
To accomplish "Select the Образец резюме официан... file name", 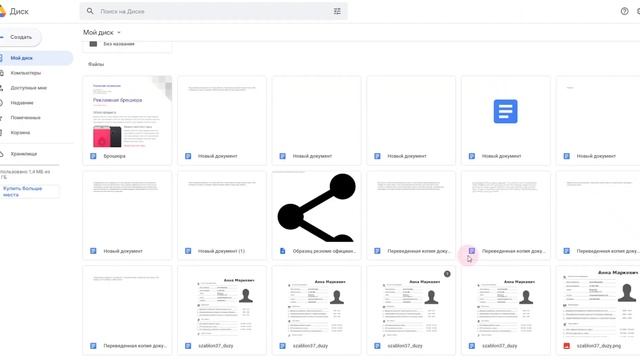I will [324, 251].
